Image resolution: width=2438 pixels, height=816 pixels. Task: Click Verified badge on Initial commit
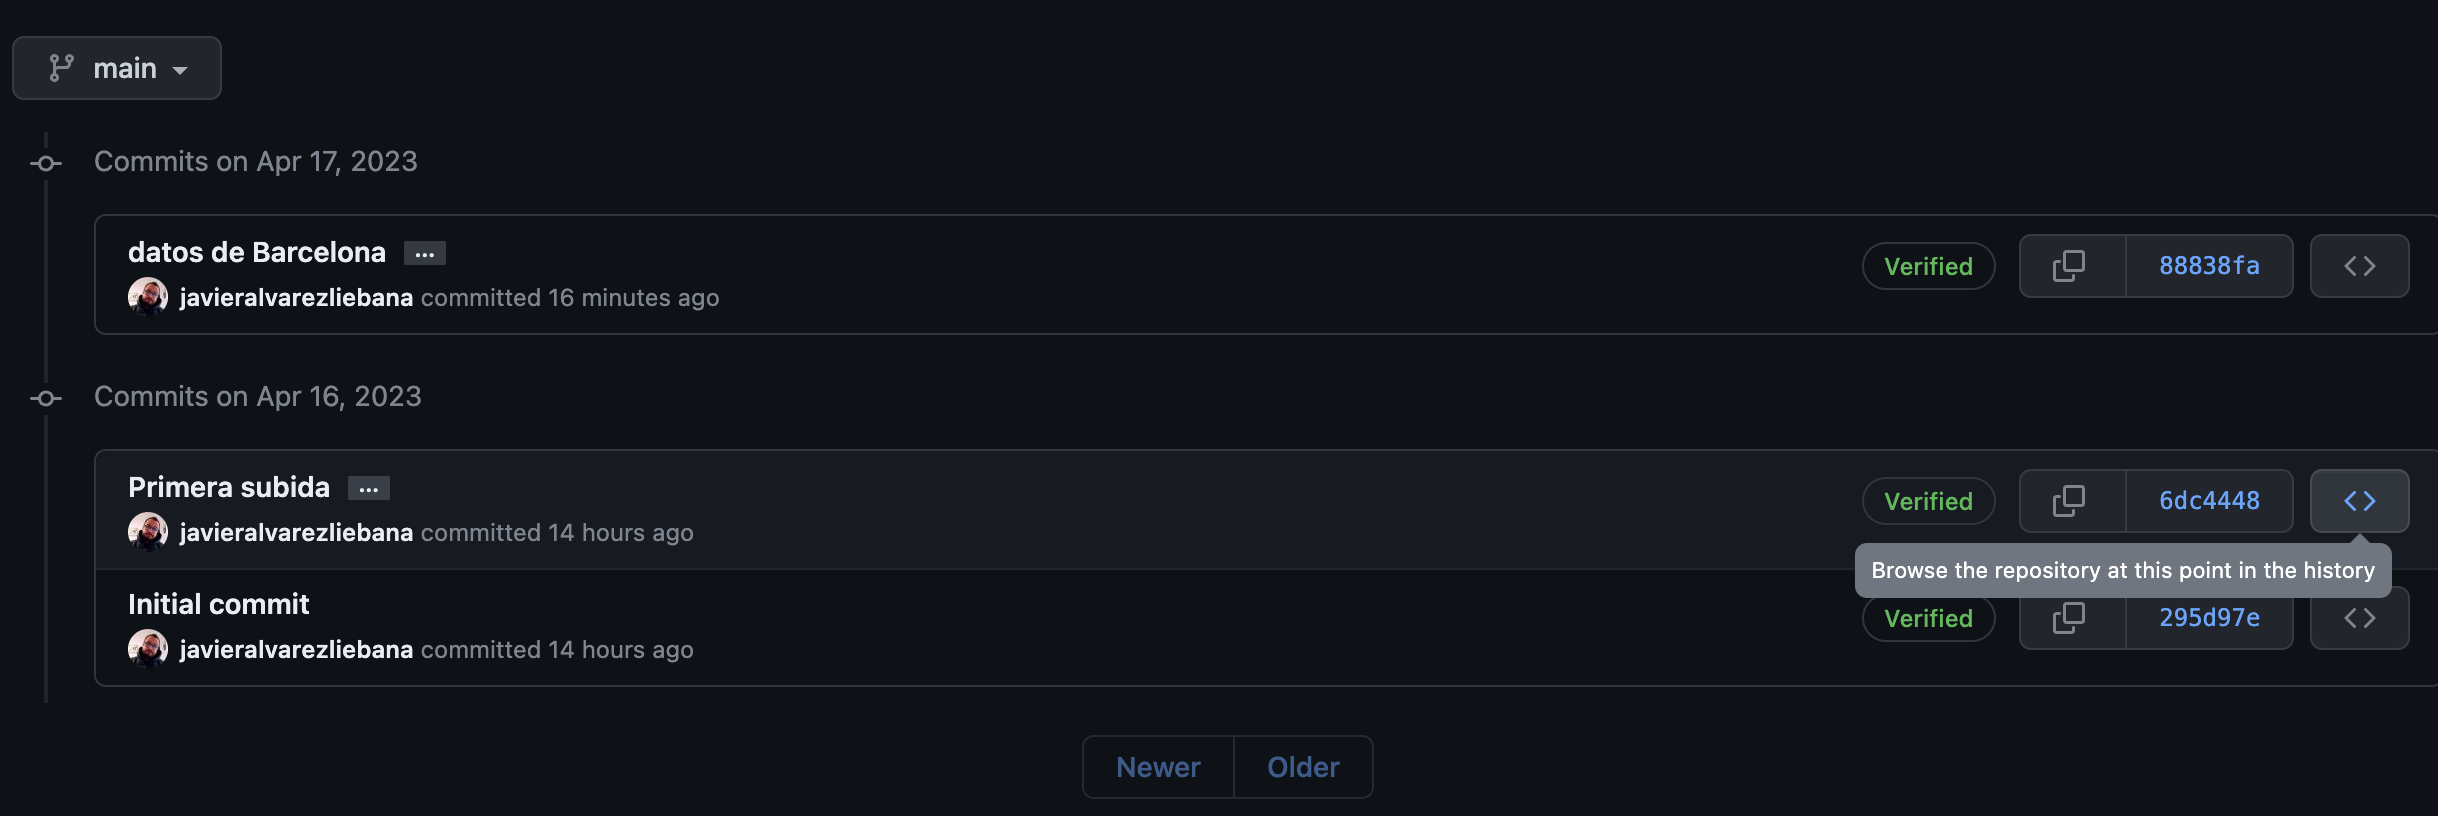point(1928,620)
